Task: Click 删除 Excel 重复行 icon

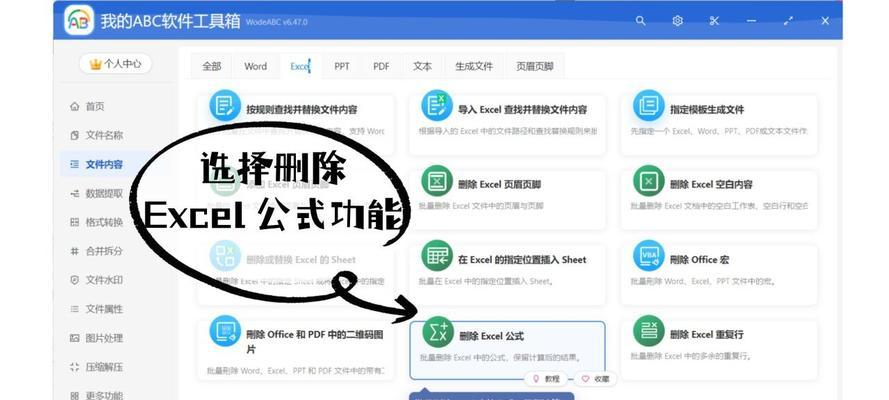Action: click(649, 331)
